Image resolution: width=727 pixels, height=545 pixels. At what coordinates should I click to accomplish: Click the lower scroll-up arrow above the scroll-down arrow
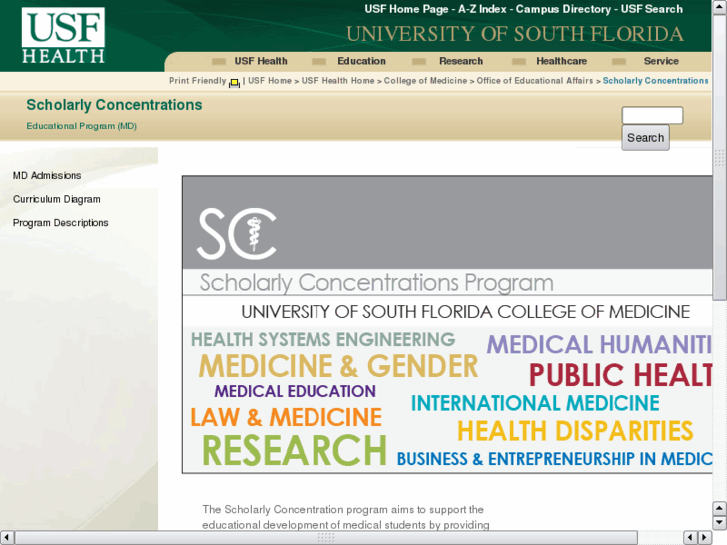(x=719, y=508)
